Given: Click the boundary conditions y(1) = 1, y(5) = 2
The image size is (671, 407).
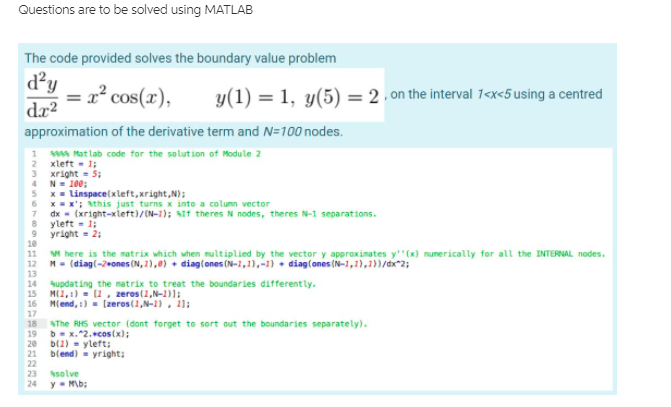Looking at the screenshot, I should 297,98.
